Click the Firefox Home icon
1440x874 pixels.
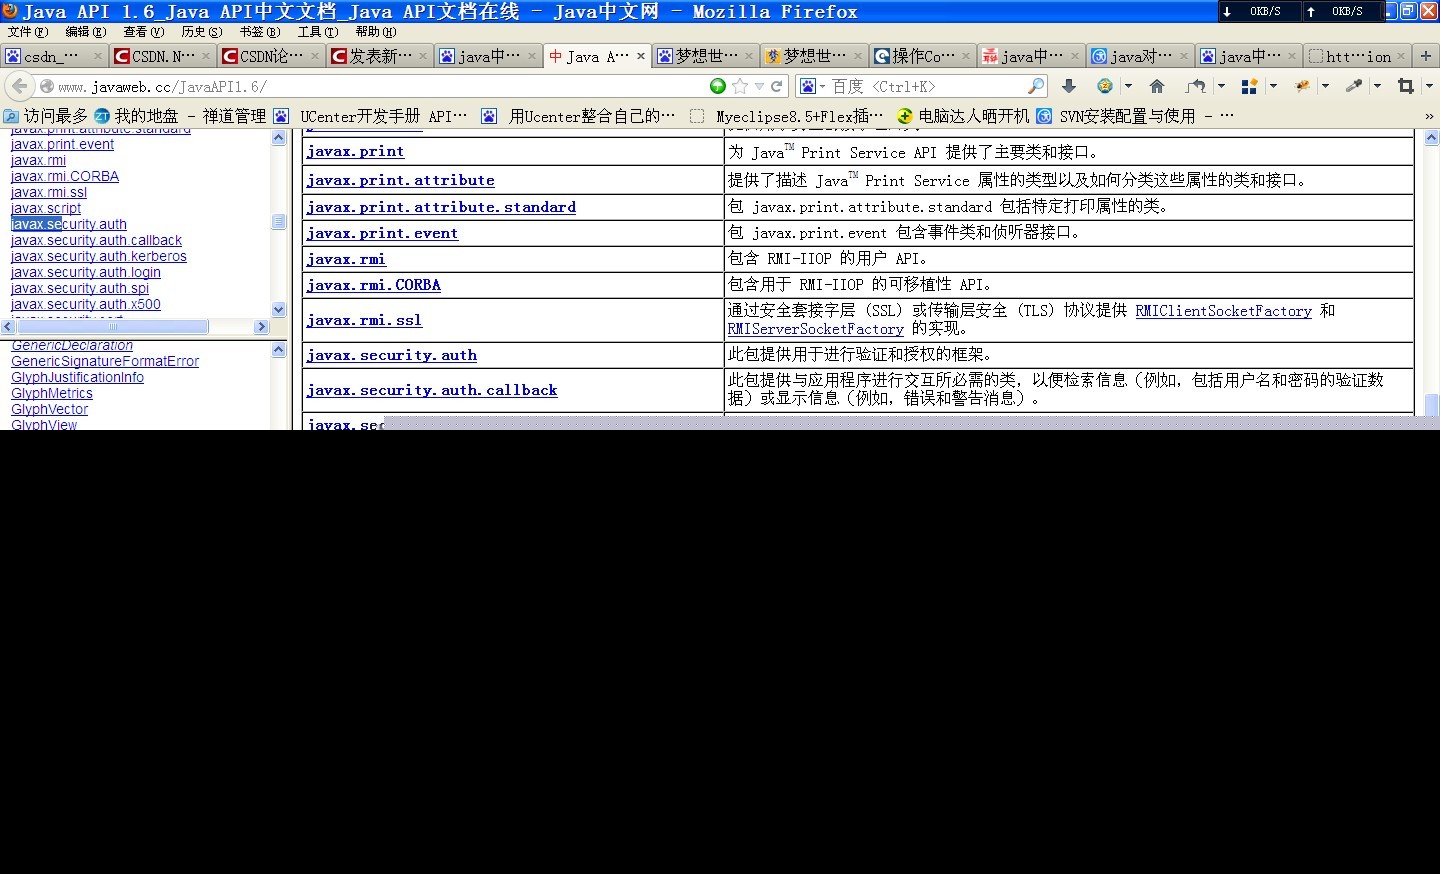pos(1157,86)
